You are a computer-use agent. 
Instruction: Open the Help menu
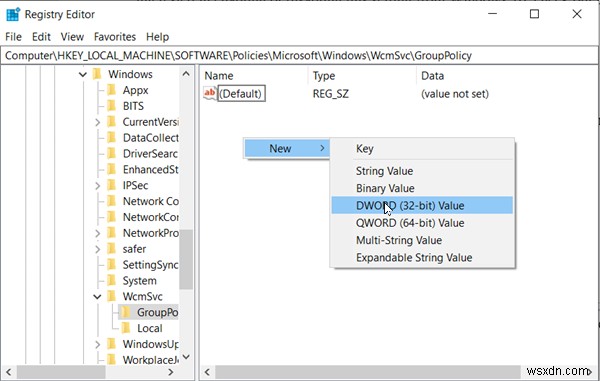[x=157, y=37]
